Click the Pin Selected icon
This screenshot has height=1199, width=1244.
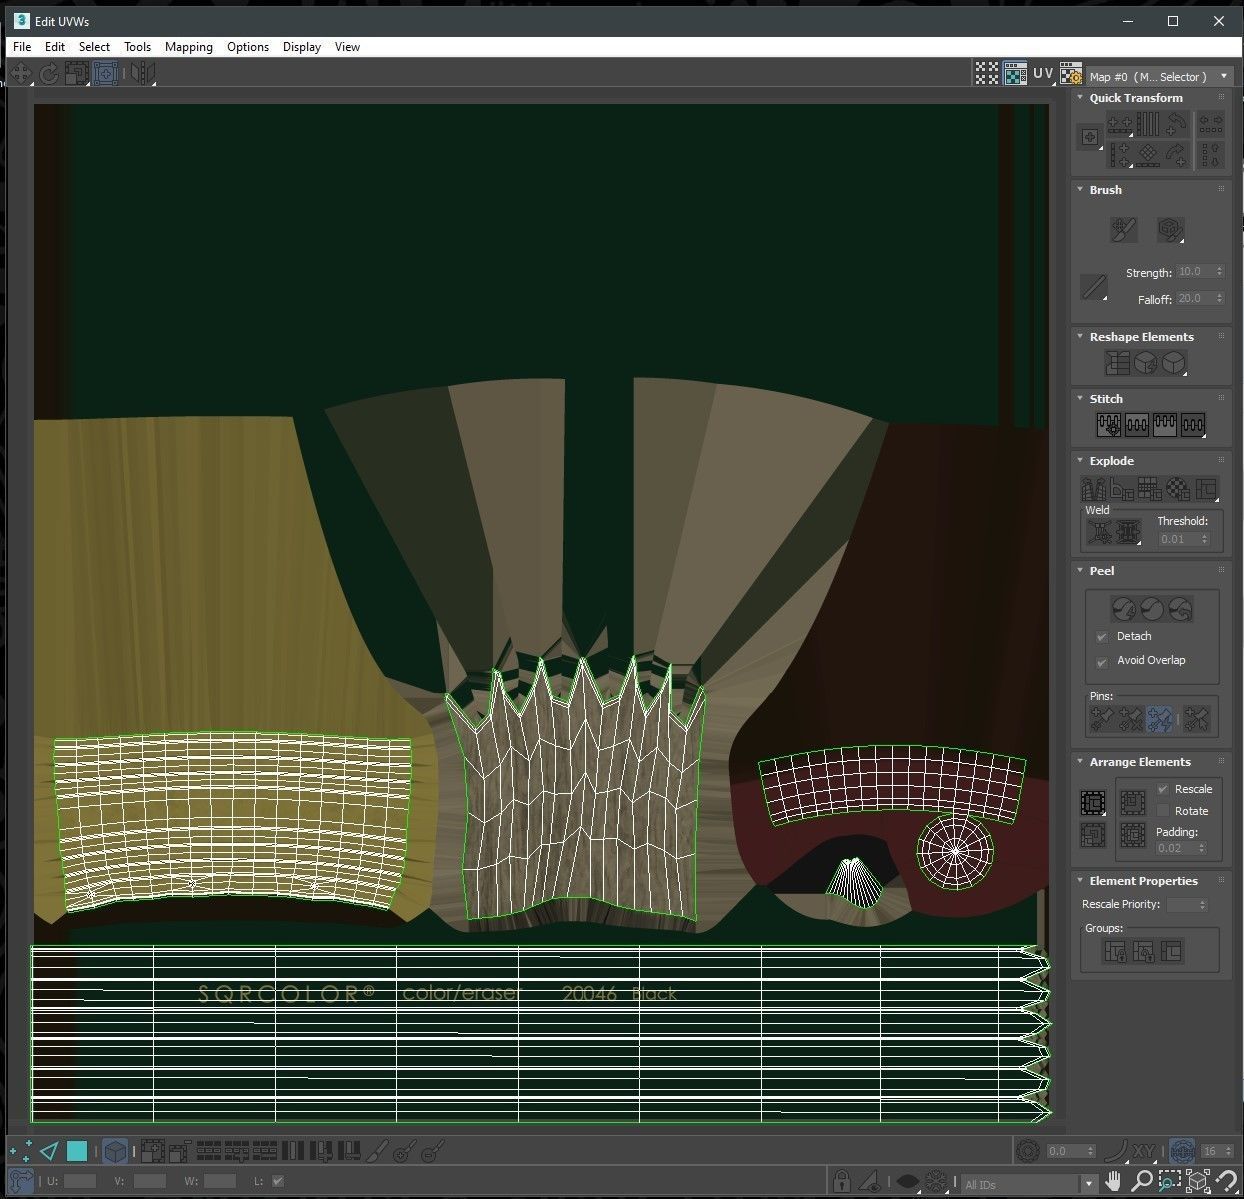[1102, 718]
